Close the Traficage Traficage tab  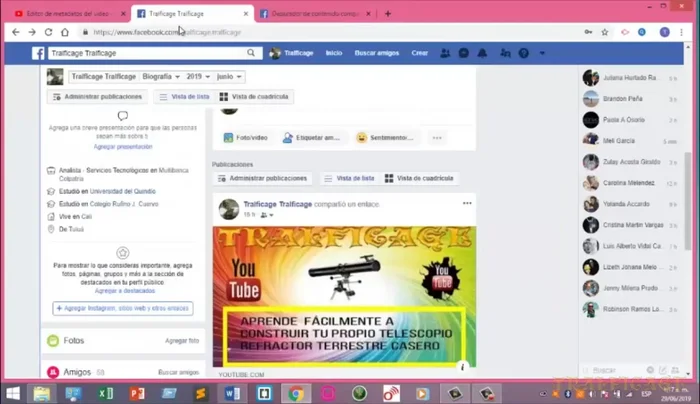coord(246,14)
